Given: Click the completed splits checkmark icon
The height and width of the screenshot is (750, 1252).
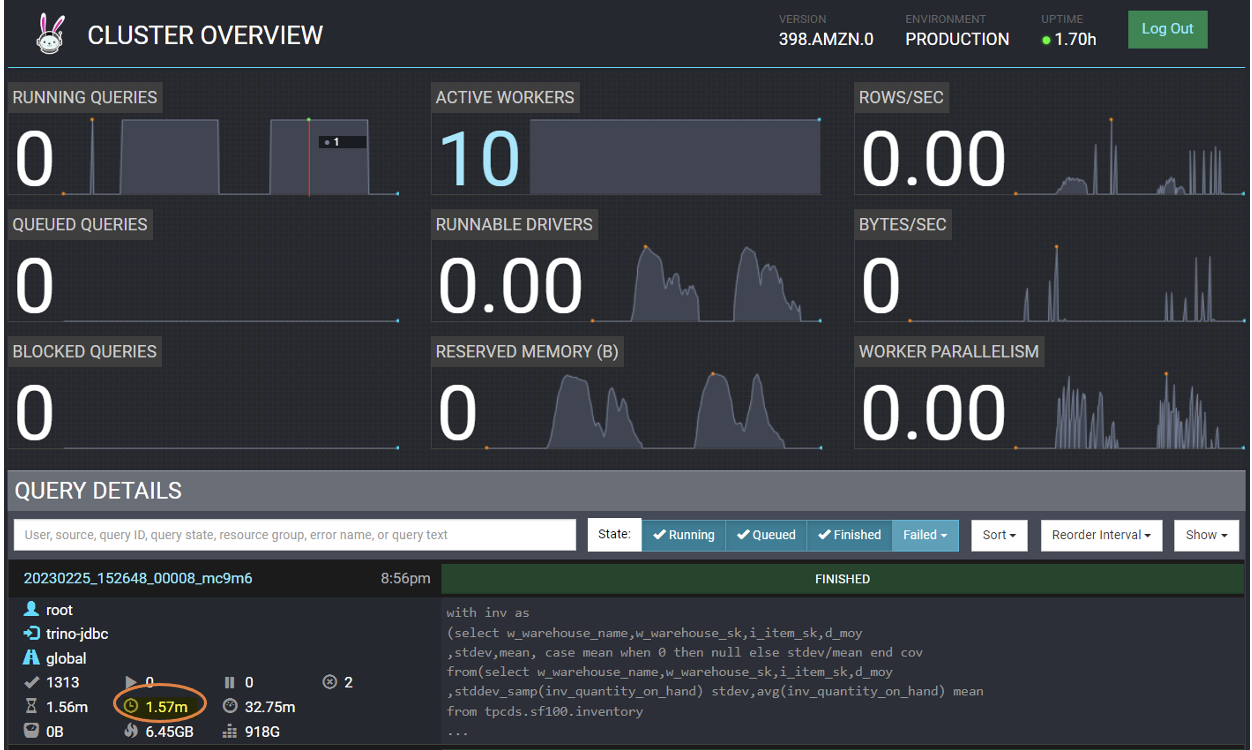Looking at the screenshot, I should coord(30,682).
